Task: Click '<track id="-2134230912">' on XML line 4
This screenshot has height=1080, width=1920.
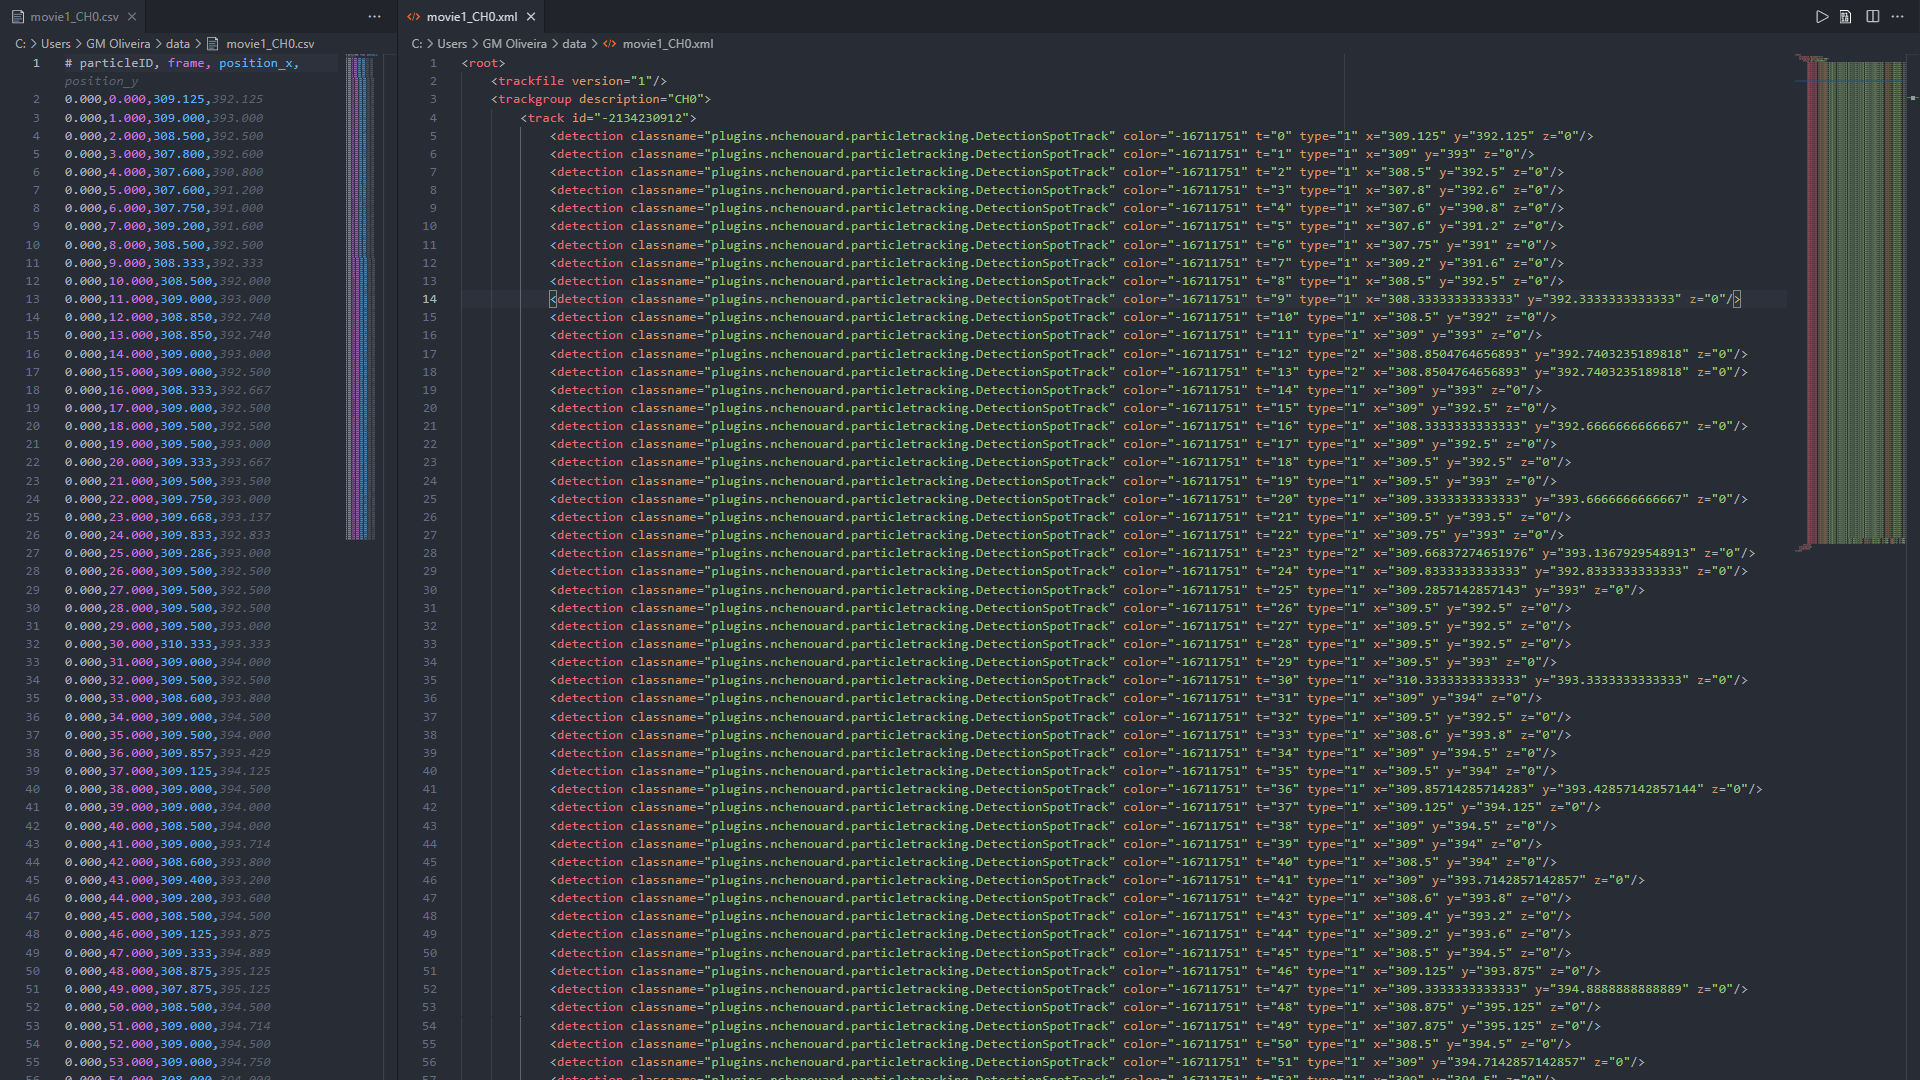Action: click(x=608, y=118)
